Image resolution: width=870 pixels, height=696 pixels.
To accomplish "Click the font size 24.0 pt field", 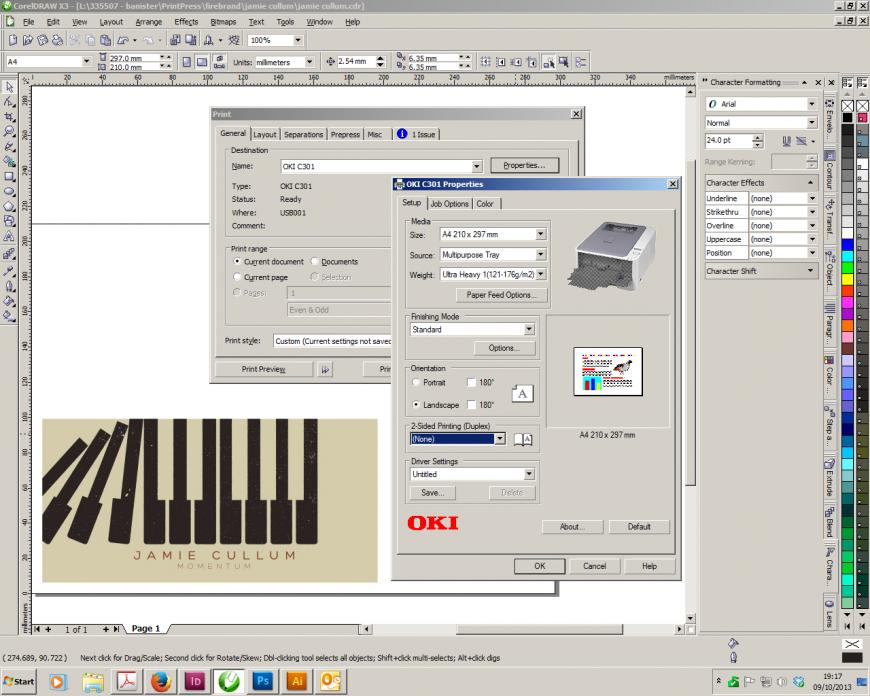I will coord(728,140).
